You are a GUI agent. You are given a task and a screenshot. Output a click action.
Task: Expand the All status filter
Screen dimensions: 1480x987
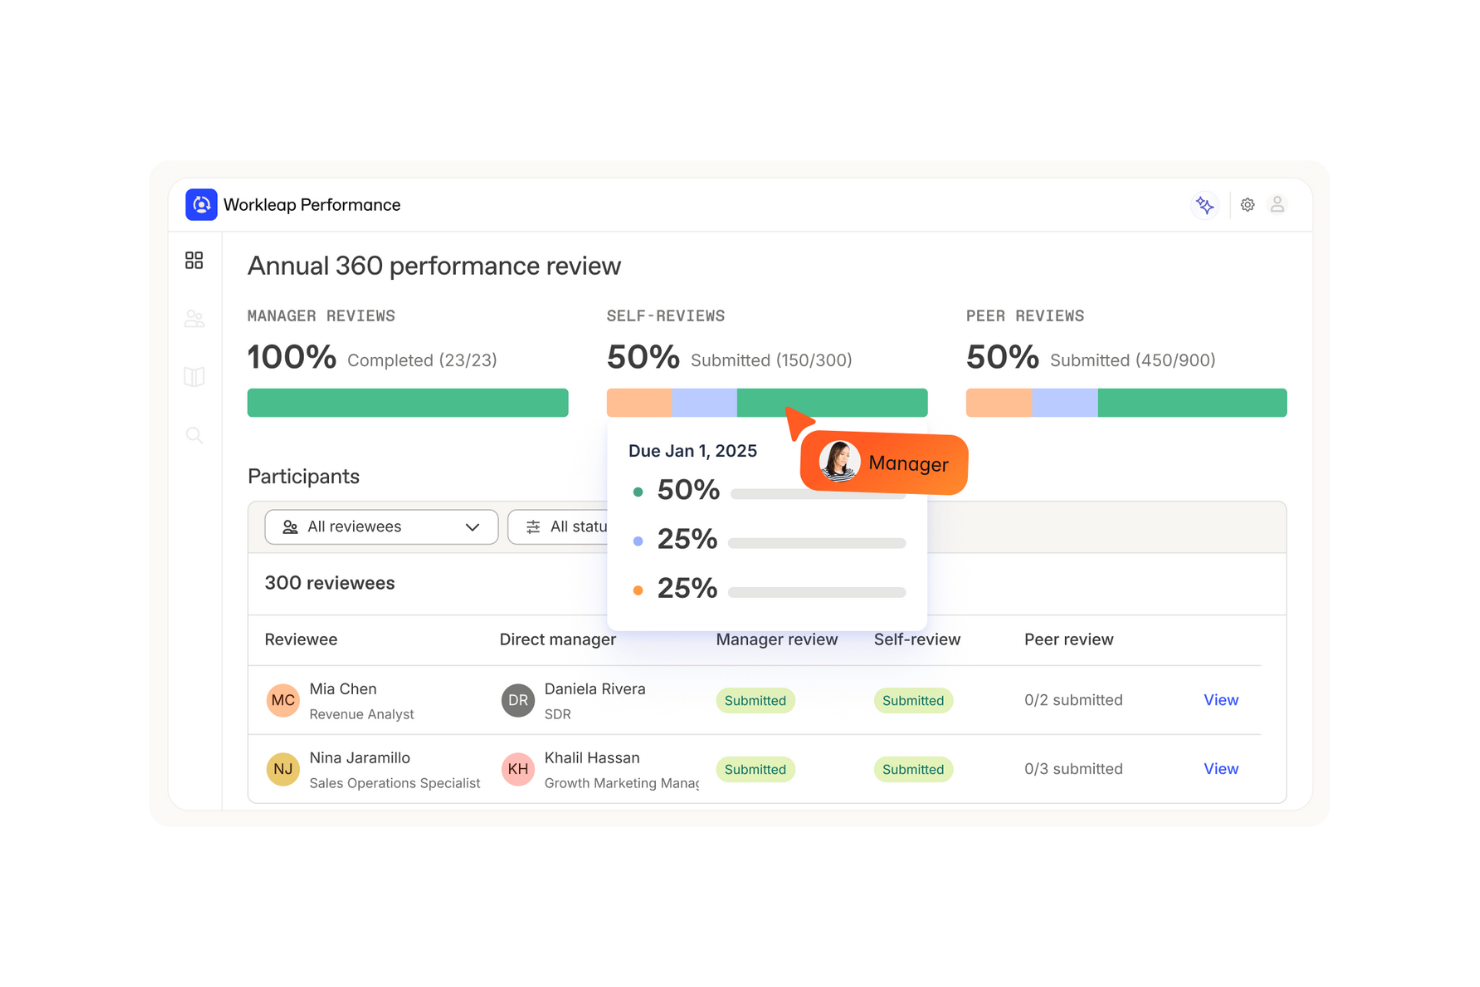click(x=580, y=527)
